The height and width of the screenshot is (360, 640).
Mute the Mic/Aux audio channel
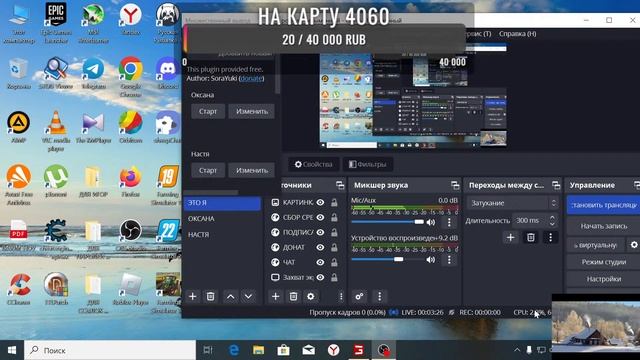click(431, 222)
